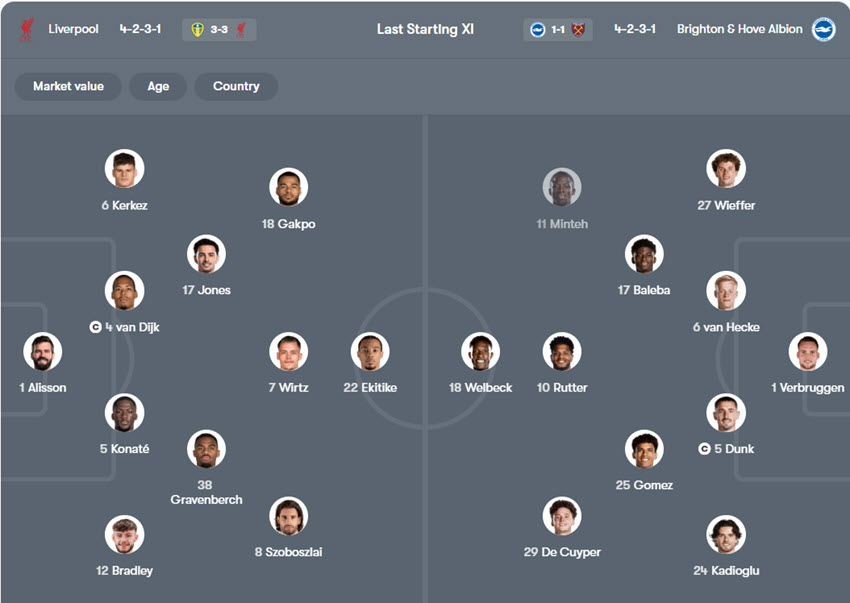The height and width of the screenshot is (603, 850).
Task: Click the Brighton & Hove Albion crest
Action: pyautogui.click(x=823, y=30)
